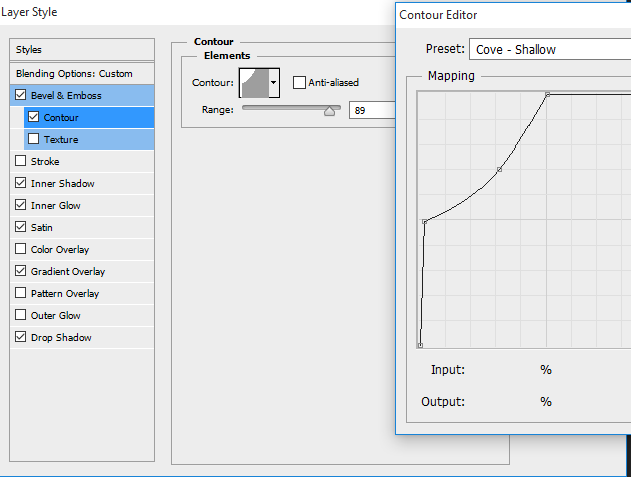
Task: Select the Satin style label
Action: [x=42, y=227]
